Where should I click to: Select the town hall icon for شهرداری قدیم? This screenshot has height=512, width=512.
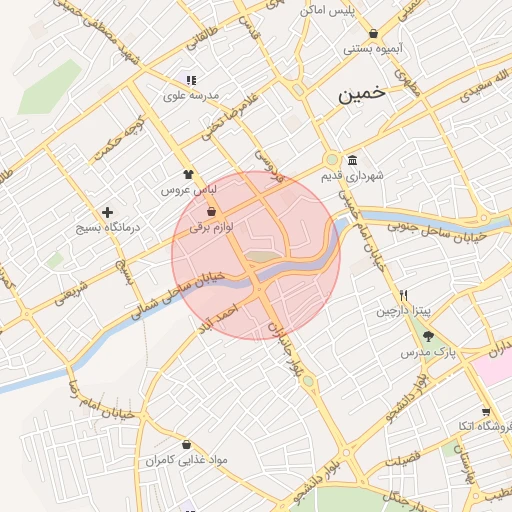(x=352, y=160)
